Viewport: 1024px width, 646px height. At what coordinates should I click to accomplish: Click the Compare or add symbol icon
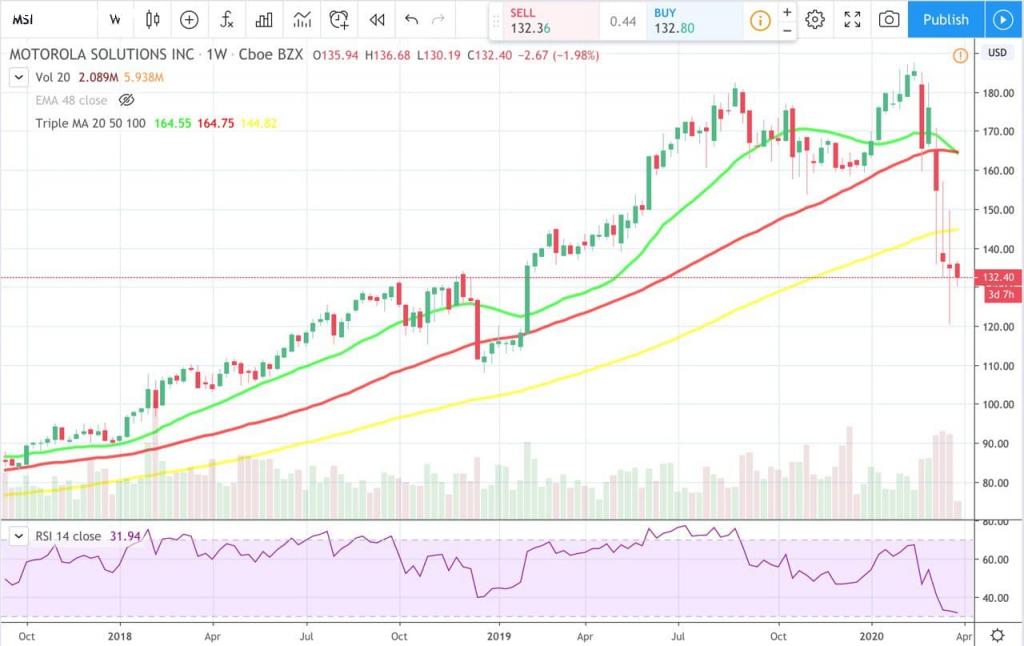click(x=189, y=19)
